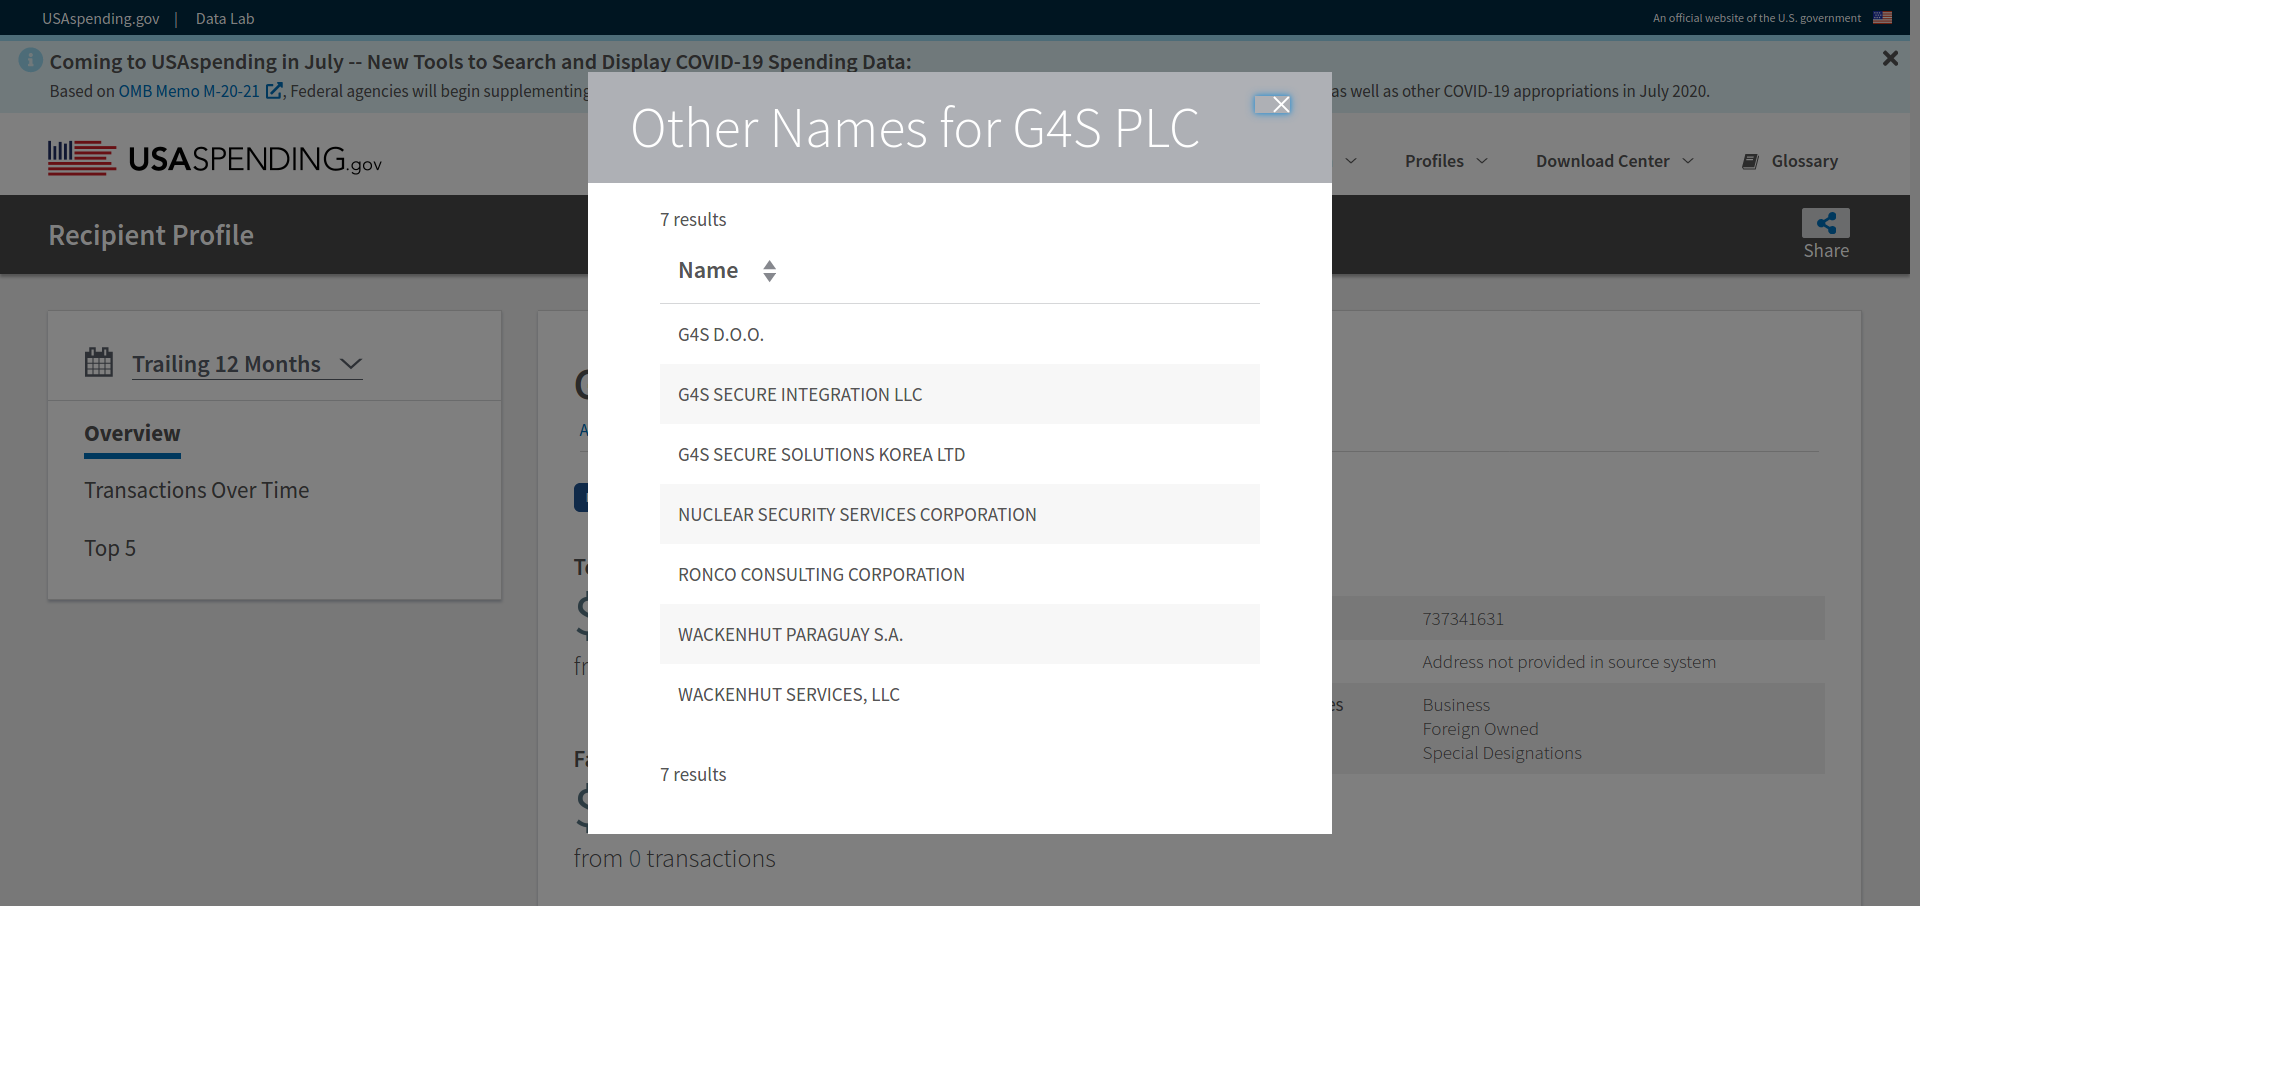Select RONCO CONSULTING CORPORATION row
Image resolution: width=2294 pixels, height=1087 pixels.
960,574
